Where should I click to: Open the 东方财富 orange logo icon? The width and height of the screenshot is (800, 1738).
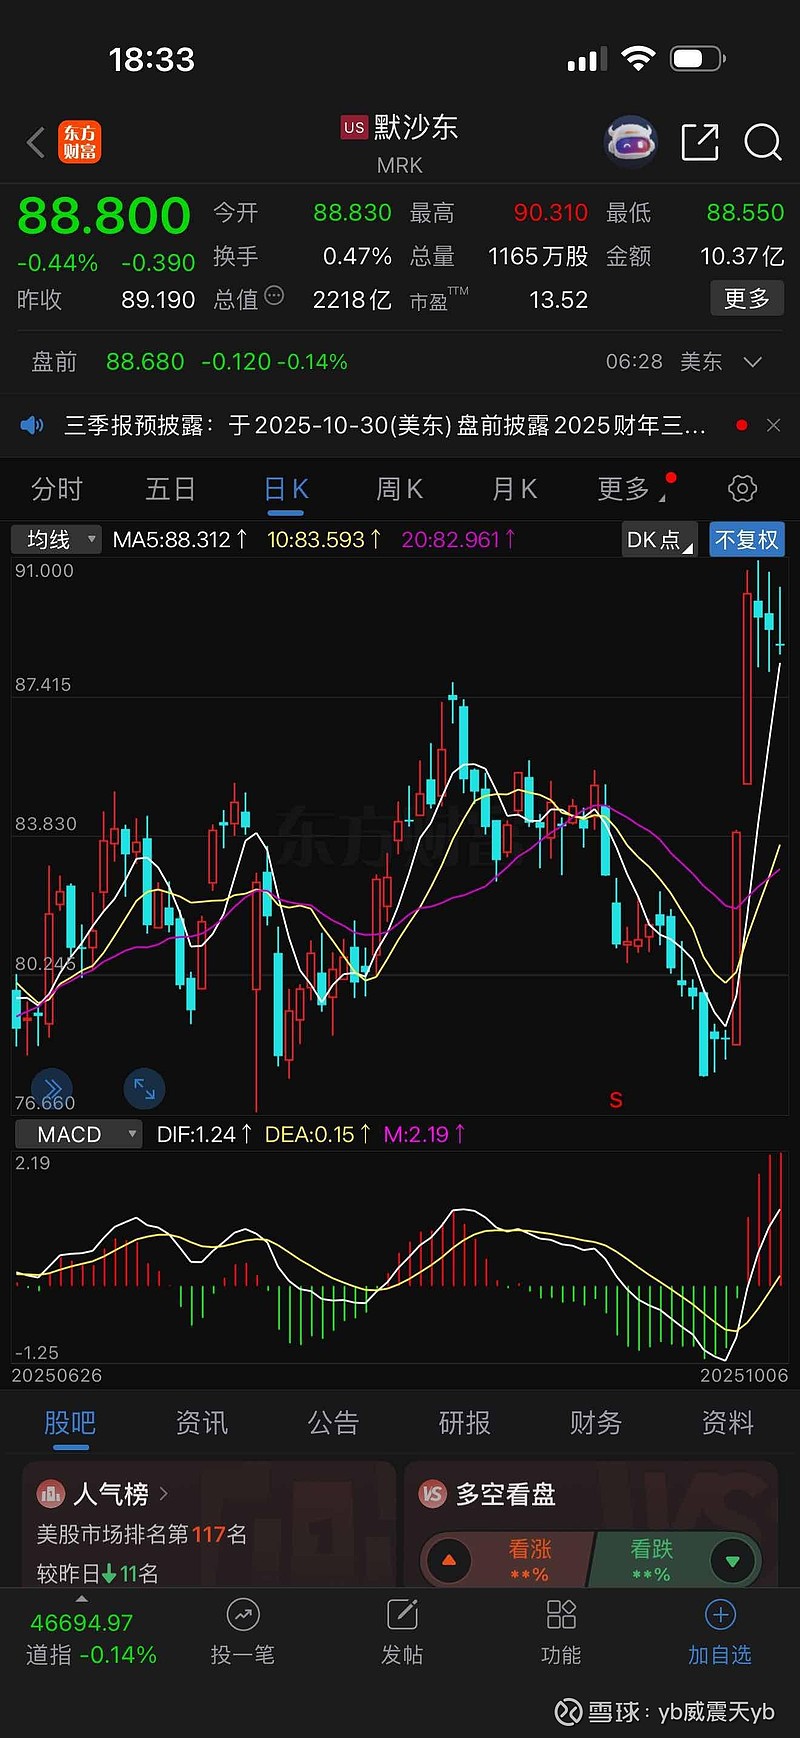(x=79, y=142)
